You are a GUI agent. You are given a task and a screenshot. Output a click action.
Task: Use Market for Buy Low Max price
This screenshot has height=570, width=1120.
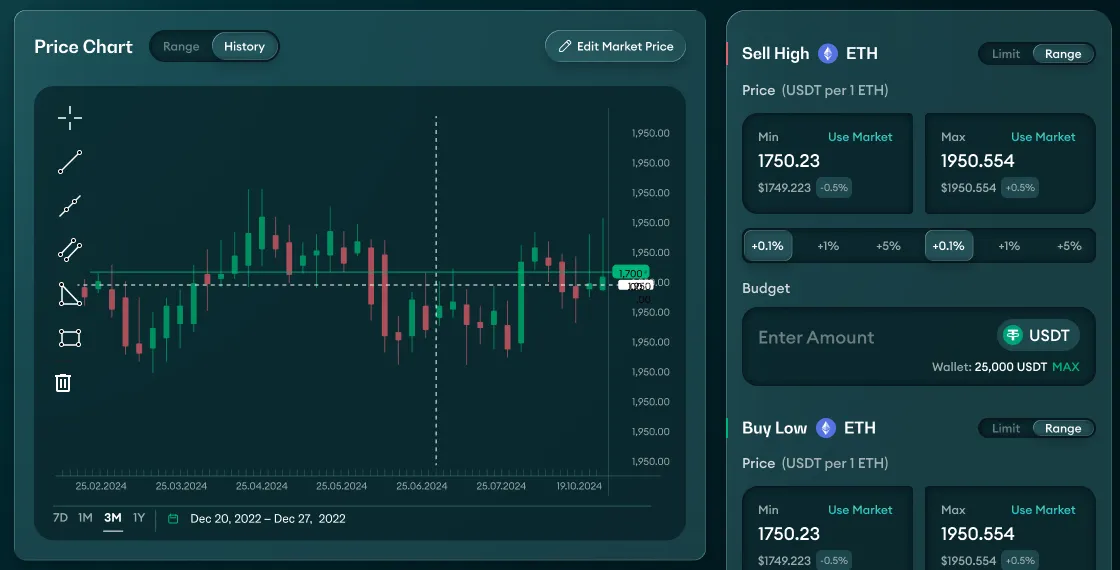1043,510
